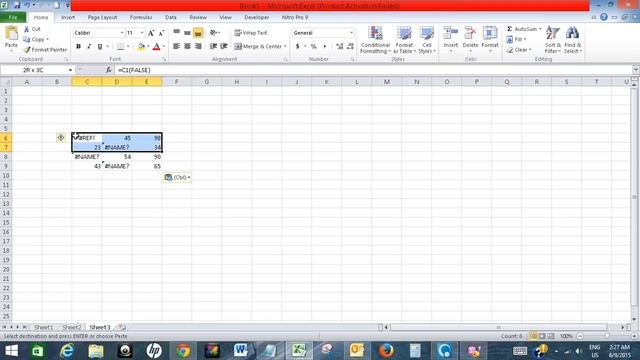Activate the Format Painter brush
Image resolution: width=640 pixels, height=360 pixels.
pos(27,49)
